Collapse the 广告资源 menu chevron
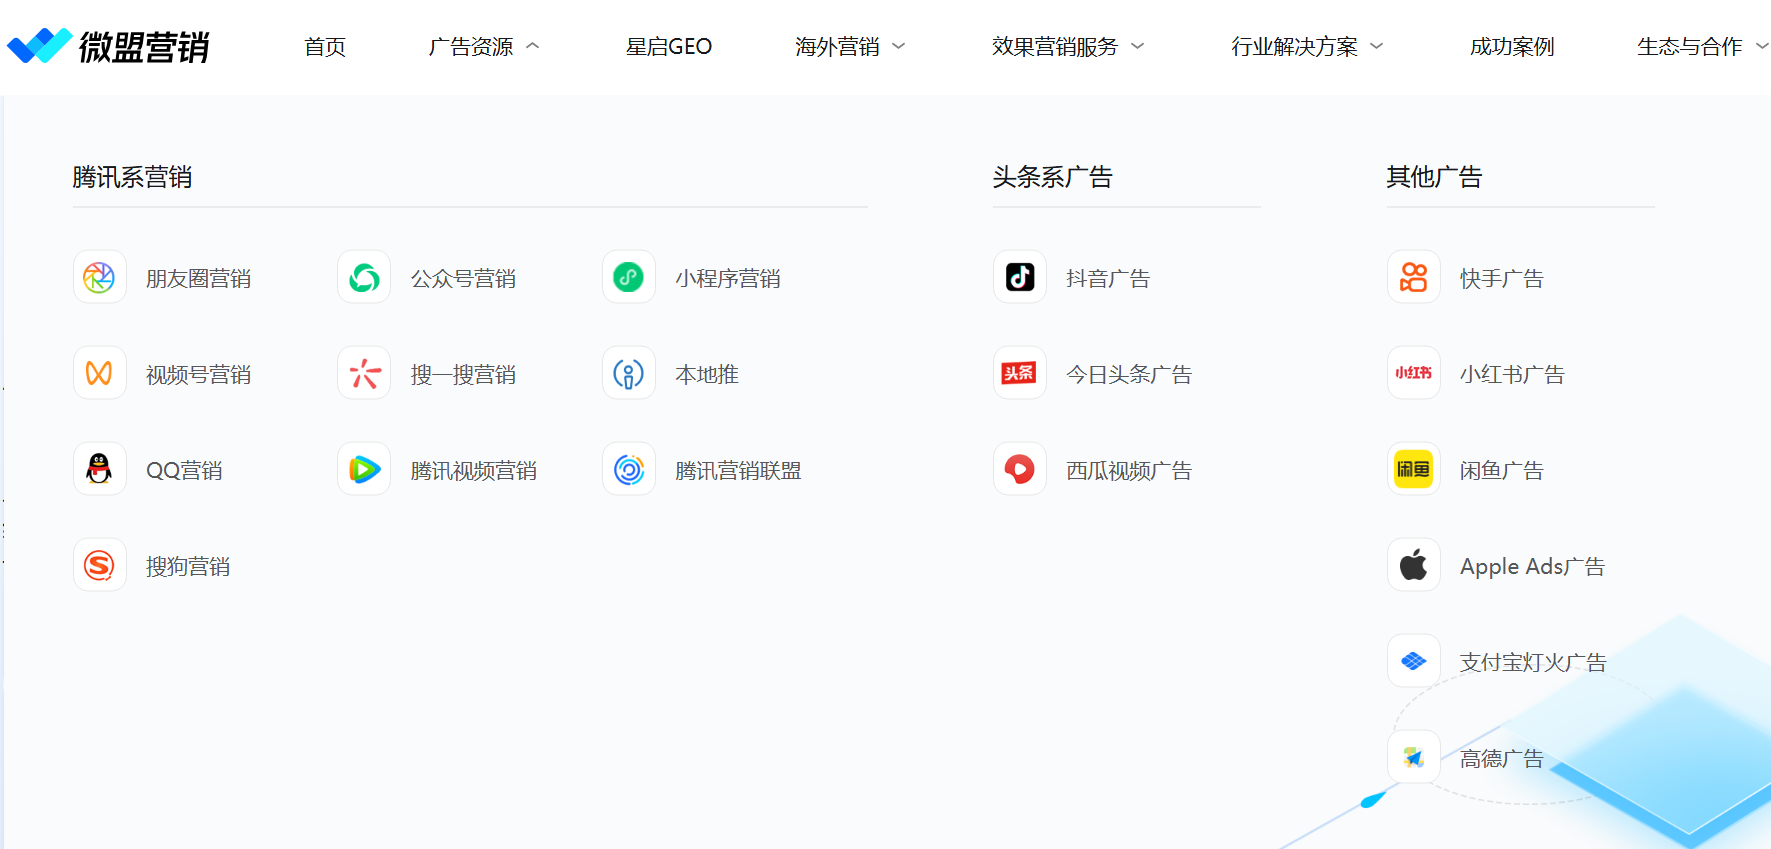Viewport: 1771px width, 849px height. pyautogui.click(x=533, y=46)
